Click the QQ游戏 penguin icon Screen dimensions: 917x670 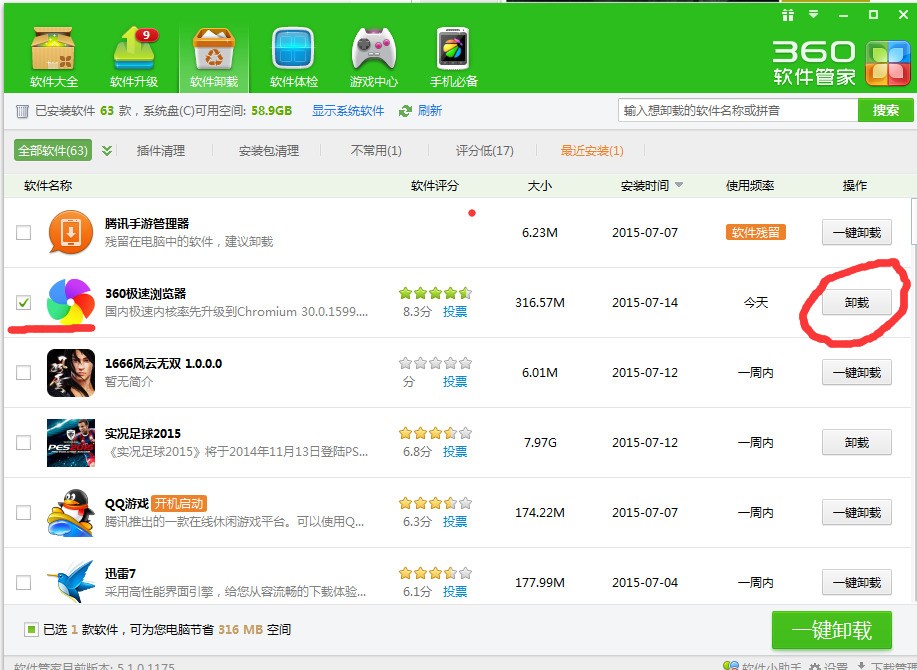pyautogui.click(x=70, y=512)
